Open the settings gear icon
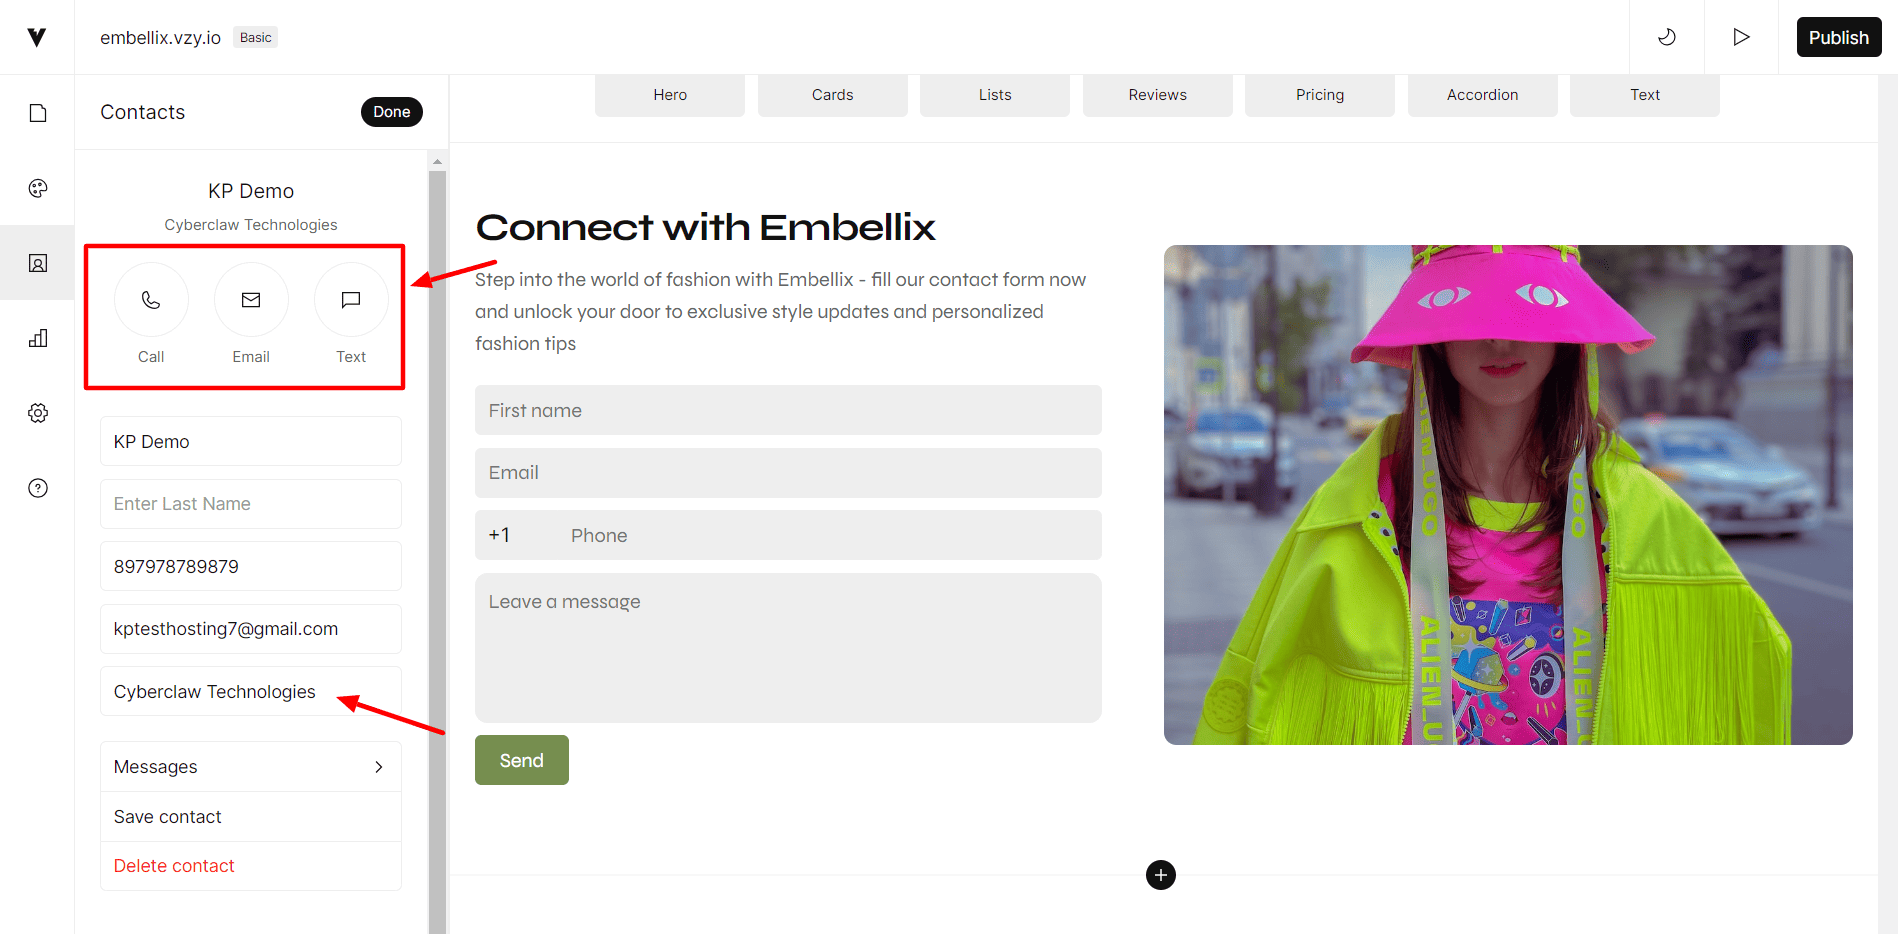The width and height of the screenshot is (1898, 934). pyautogui.click(x=38, y=413)
